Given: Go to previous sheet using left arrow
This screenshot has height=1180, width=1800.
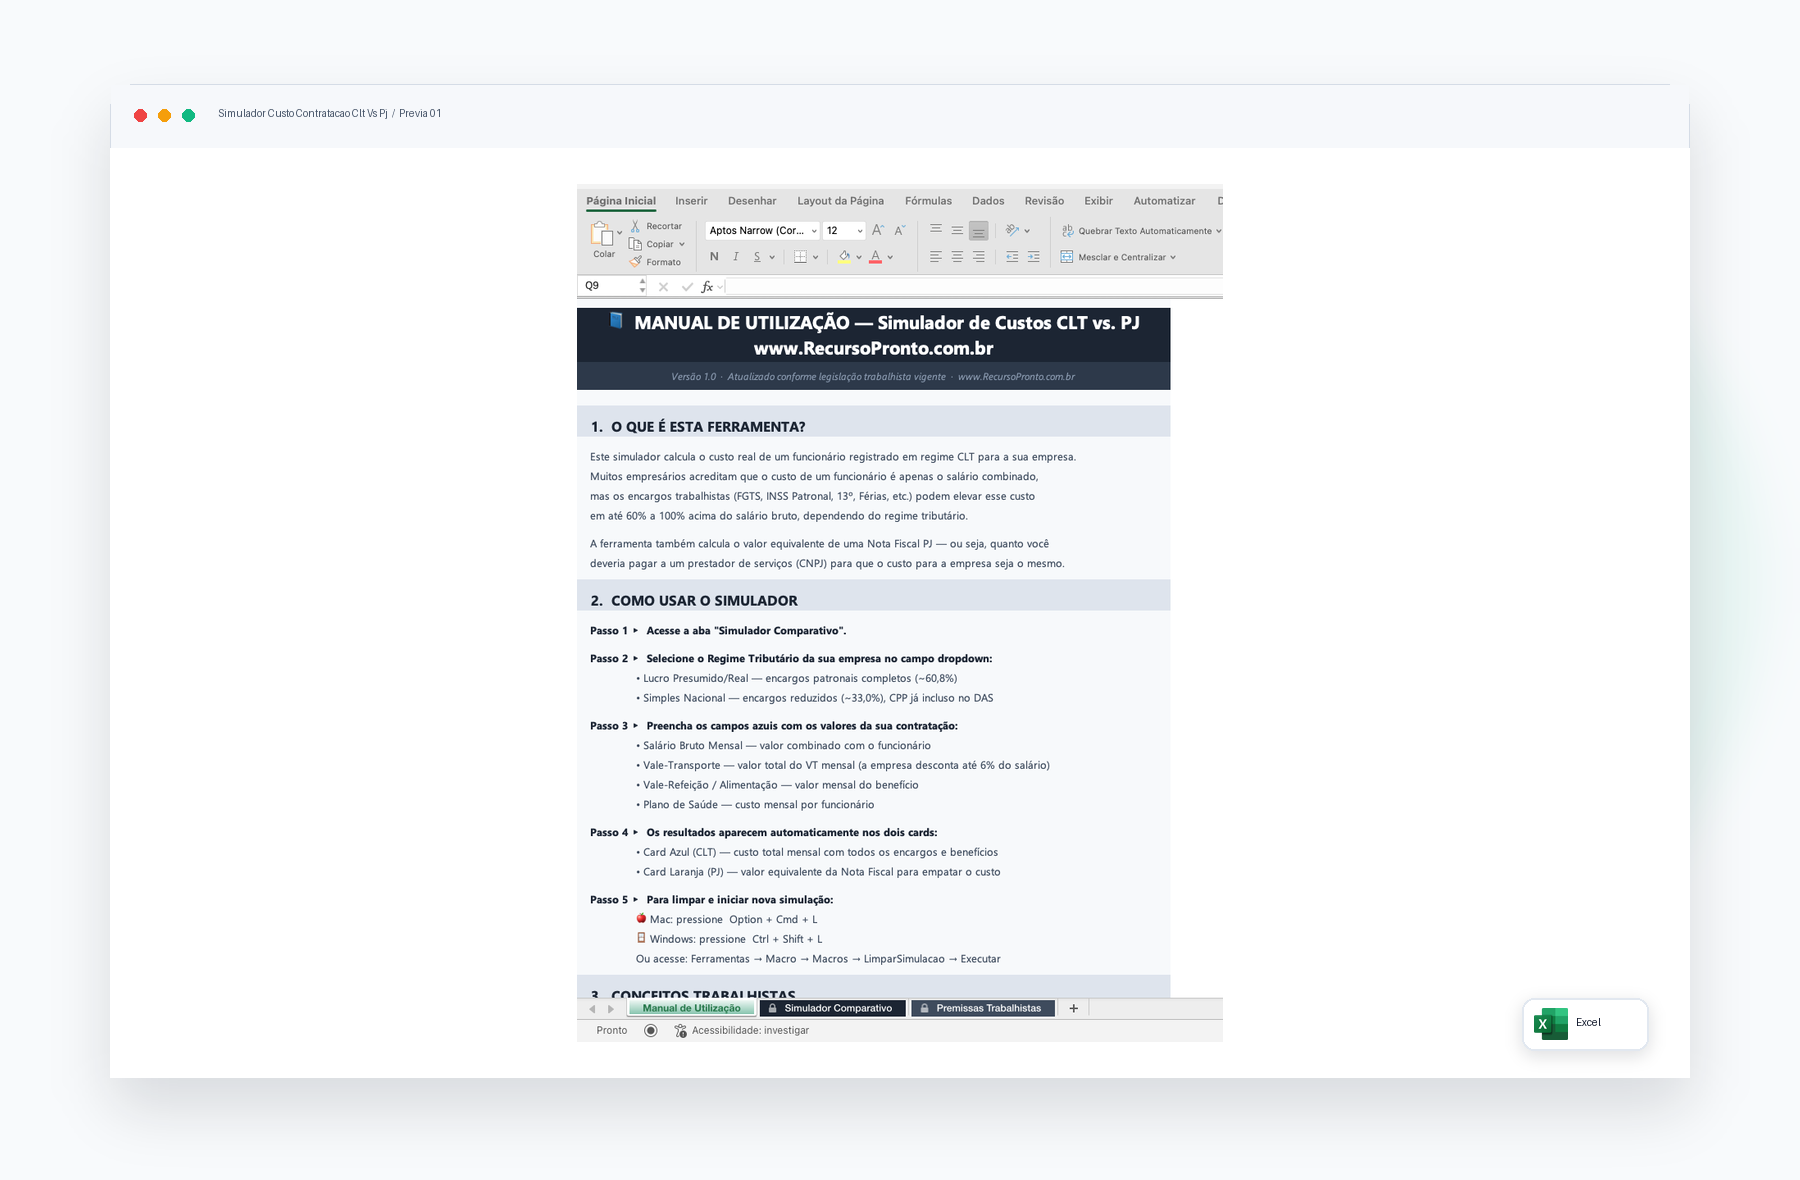Looking at the screenshot, I should (x=592, y=1009).
